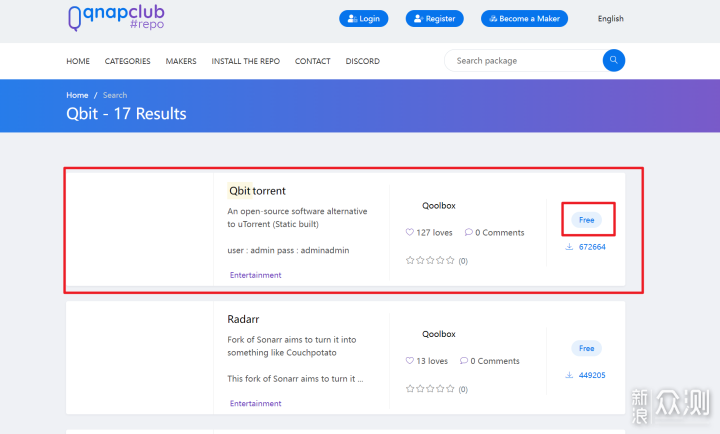Click star rating row on Radarr card
Screen dimensions: 720x434
(430, 389)
